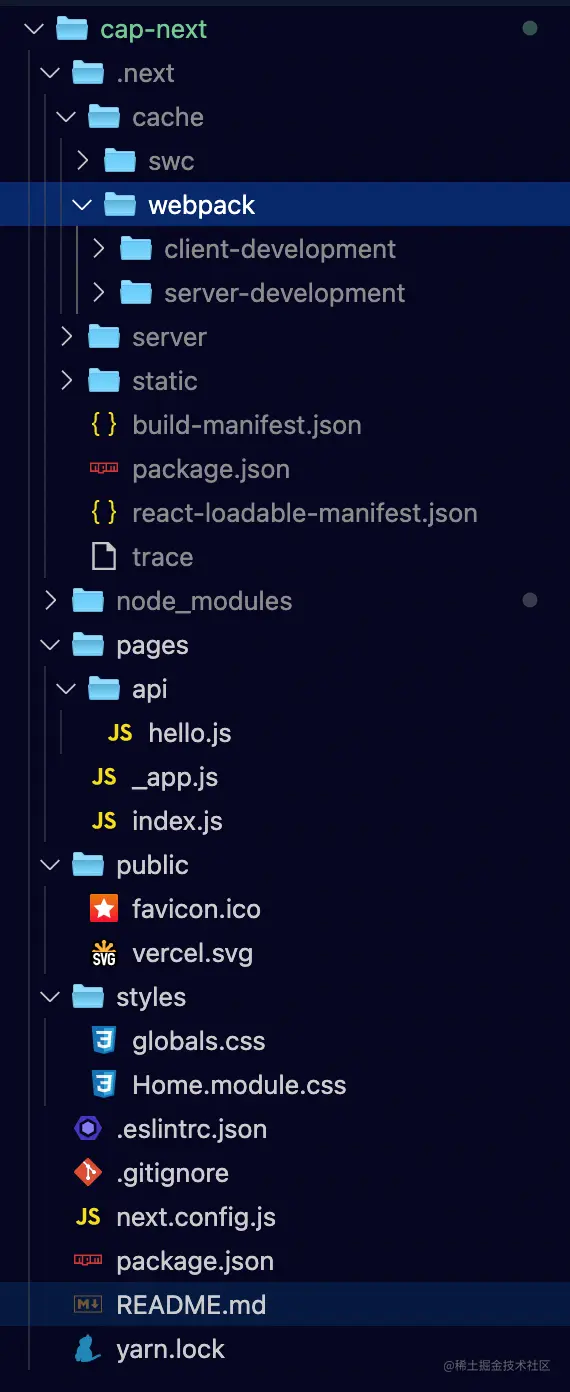Screen dimensions: 570x1392
Task: Click the npm icon by root package.json
Action: pos(88,1261)
